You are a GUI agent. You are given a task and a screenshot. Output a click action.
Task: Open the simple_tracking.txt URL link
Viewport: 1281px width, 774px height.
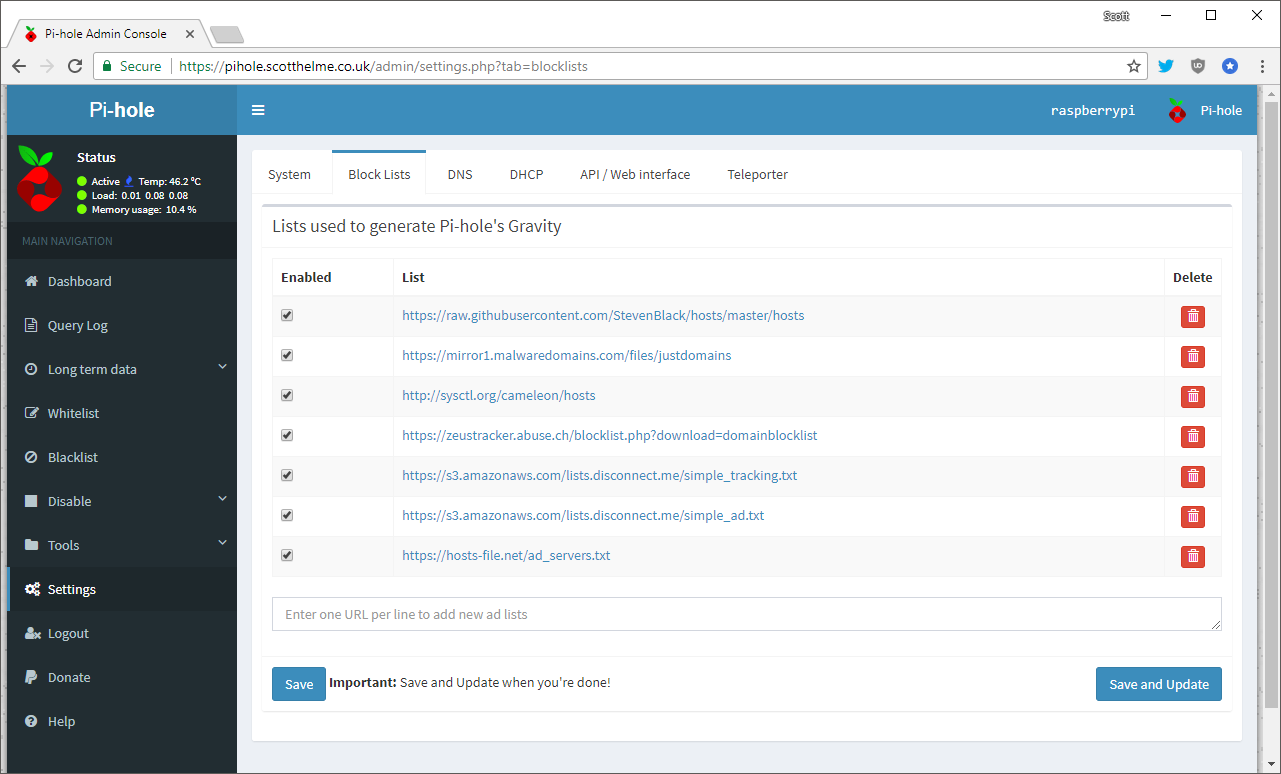tap(599, 475)
